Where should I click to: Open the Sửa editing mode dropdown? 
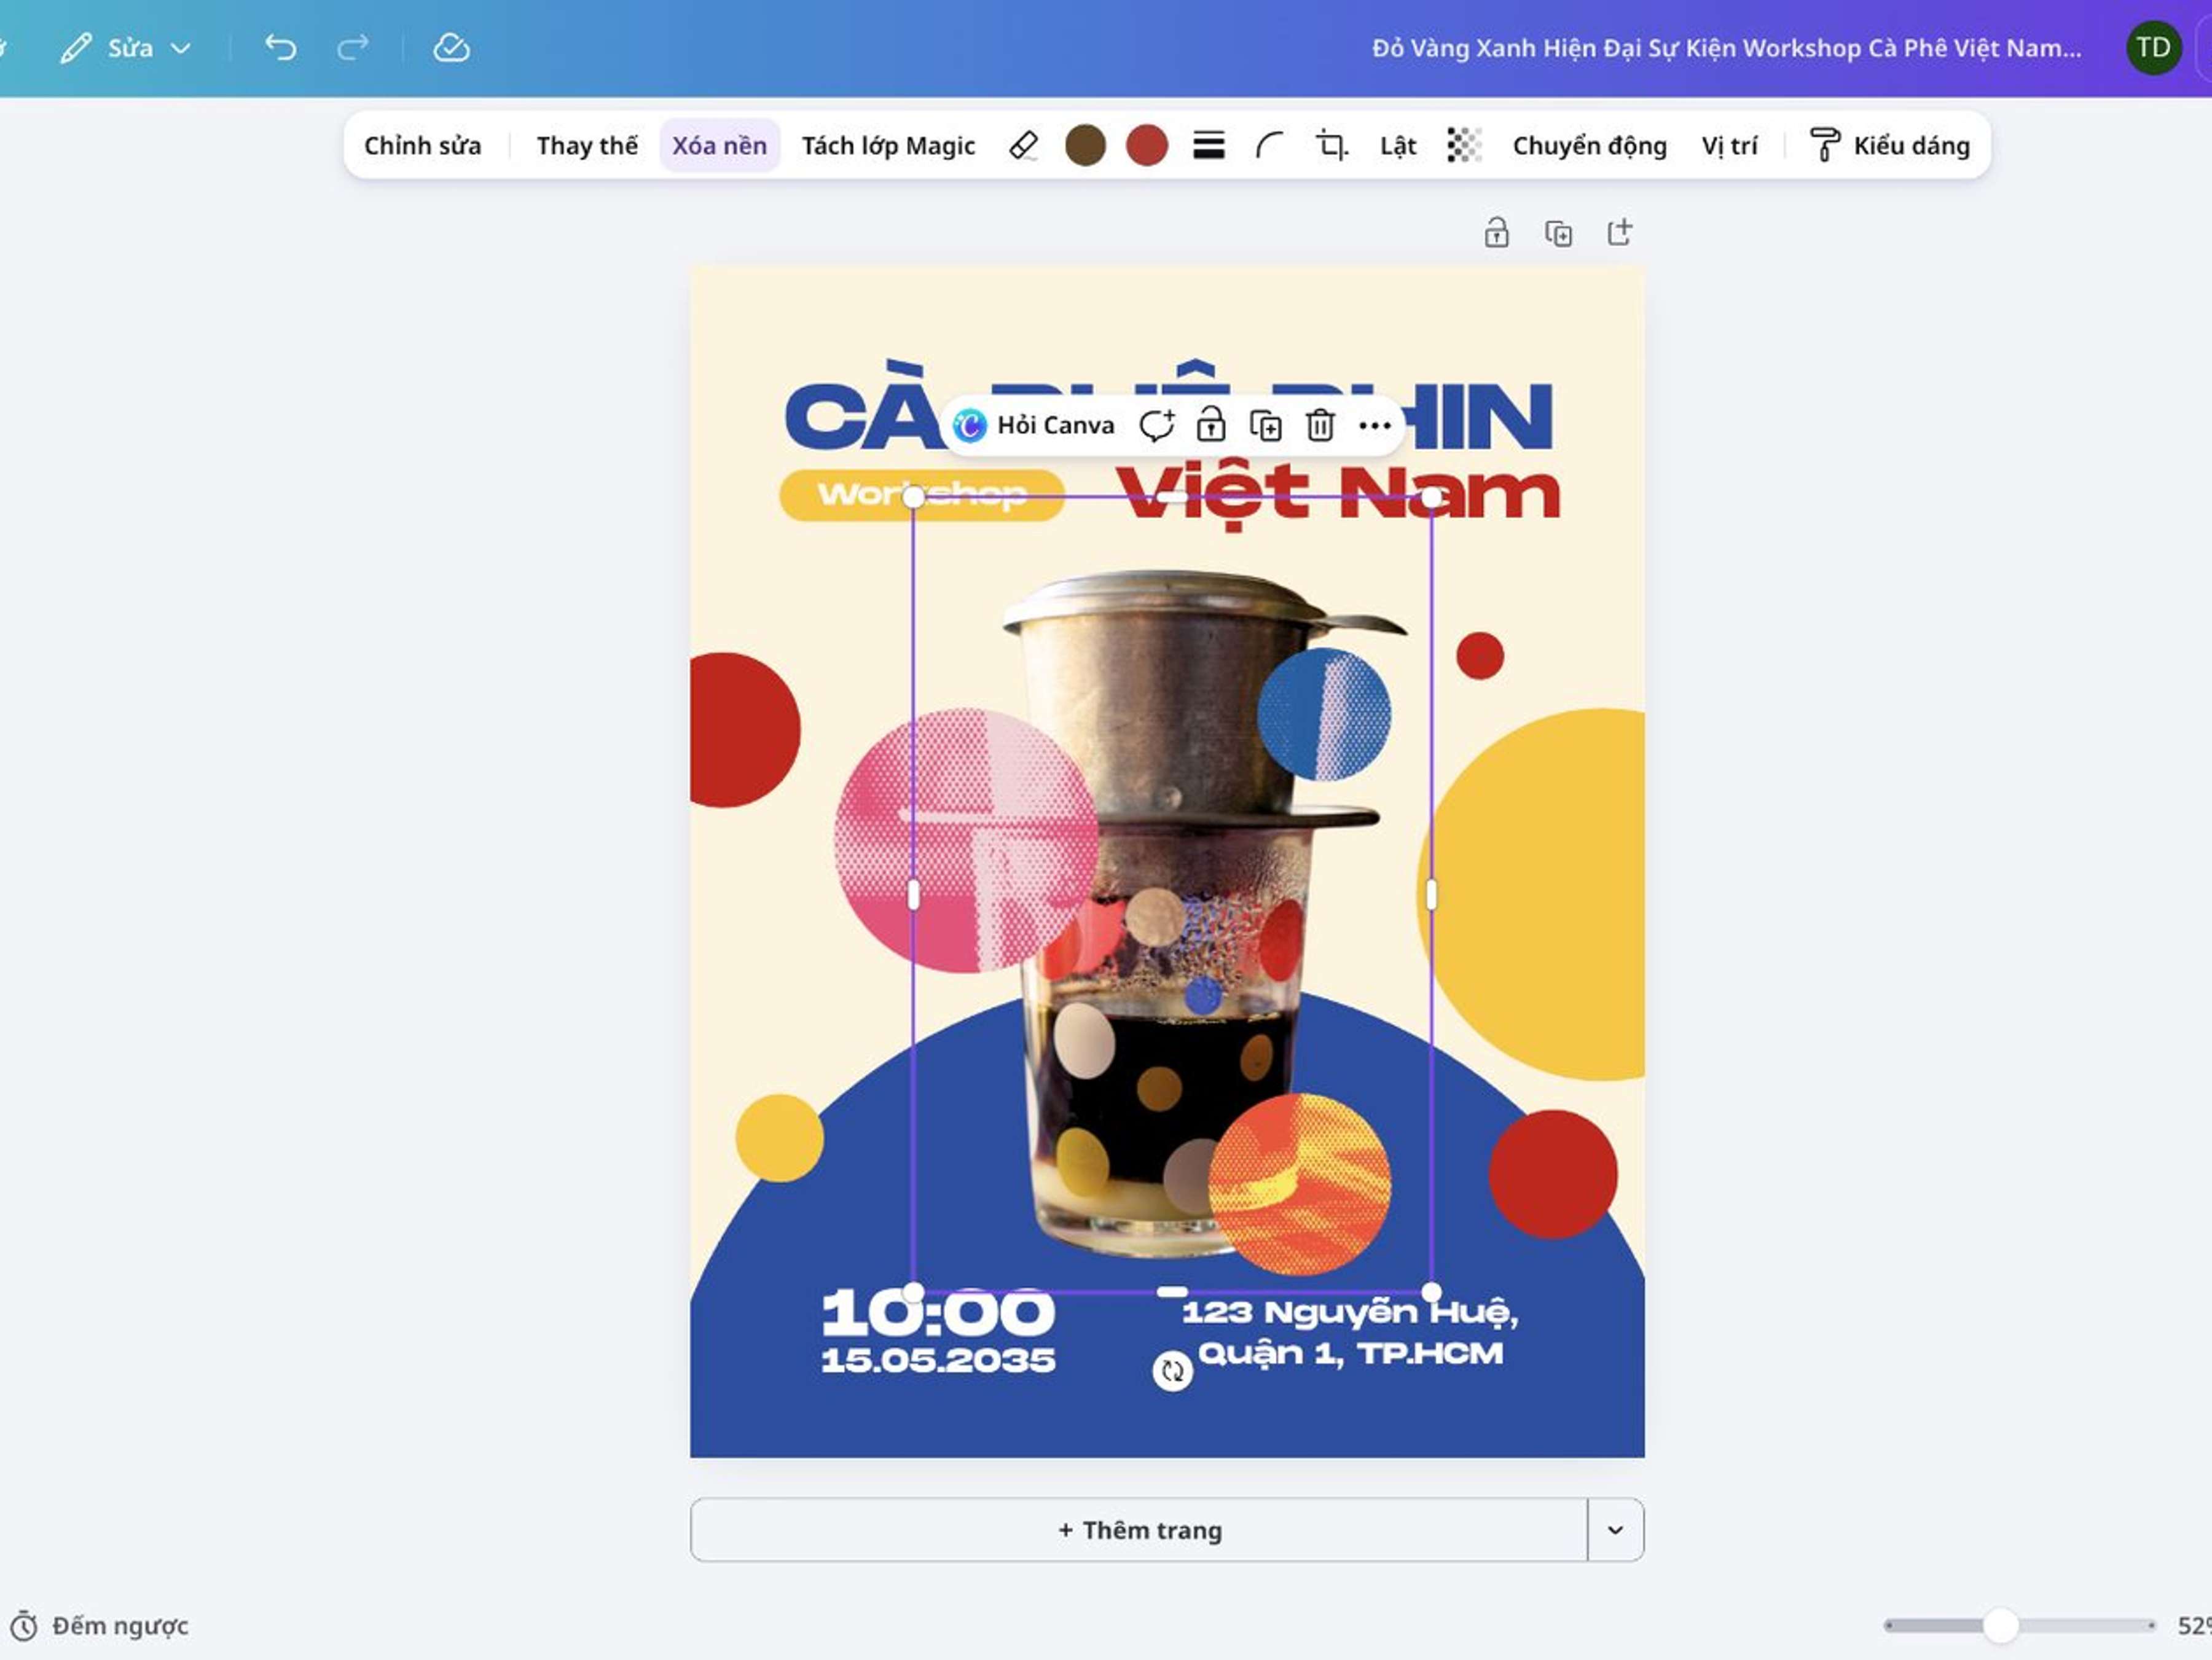pyautogui.click(x=126, y=47)
